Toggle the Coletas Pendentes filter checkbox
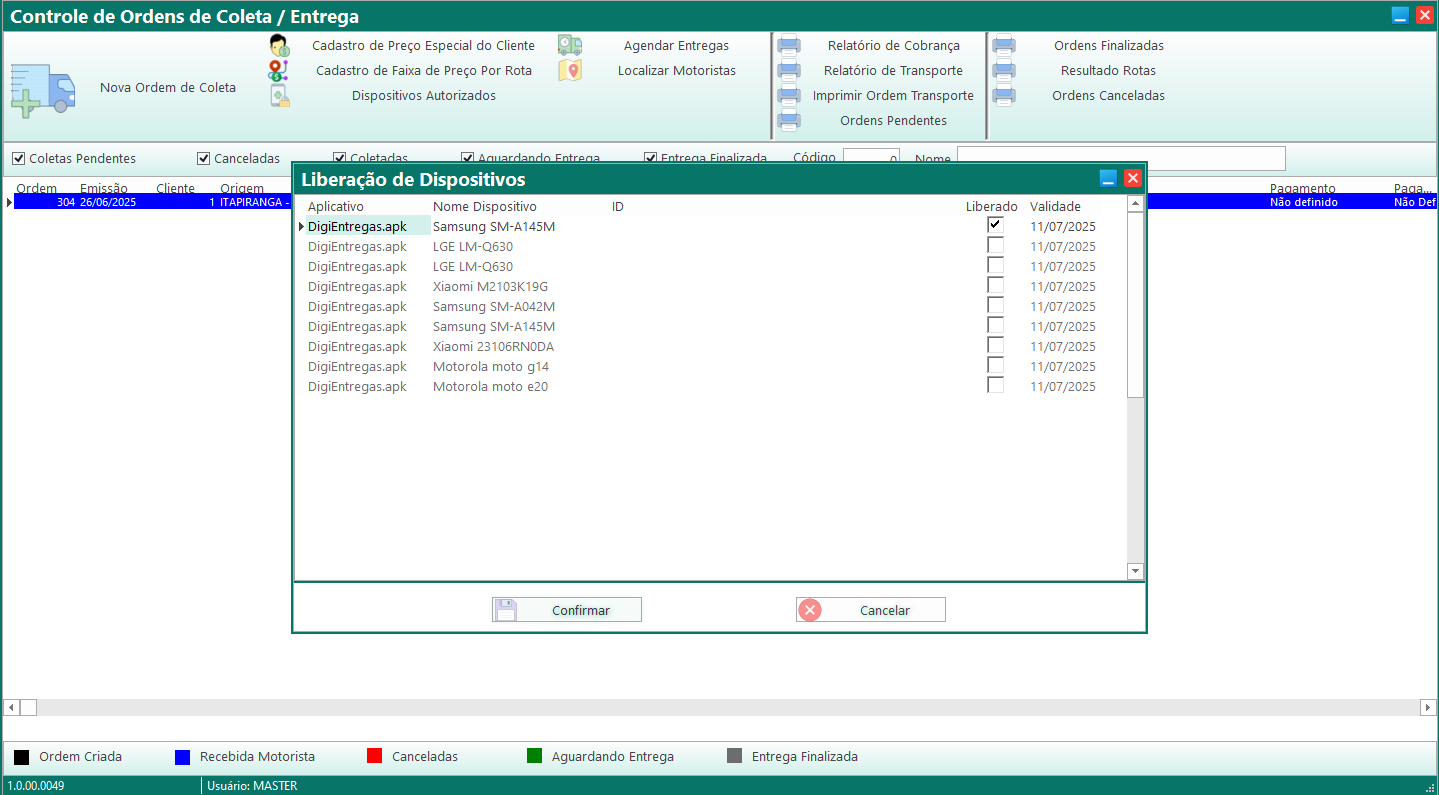The height and width of the screenshot is (795, 1439). click(18, 159)
